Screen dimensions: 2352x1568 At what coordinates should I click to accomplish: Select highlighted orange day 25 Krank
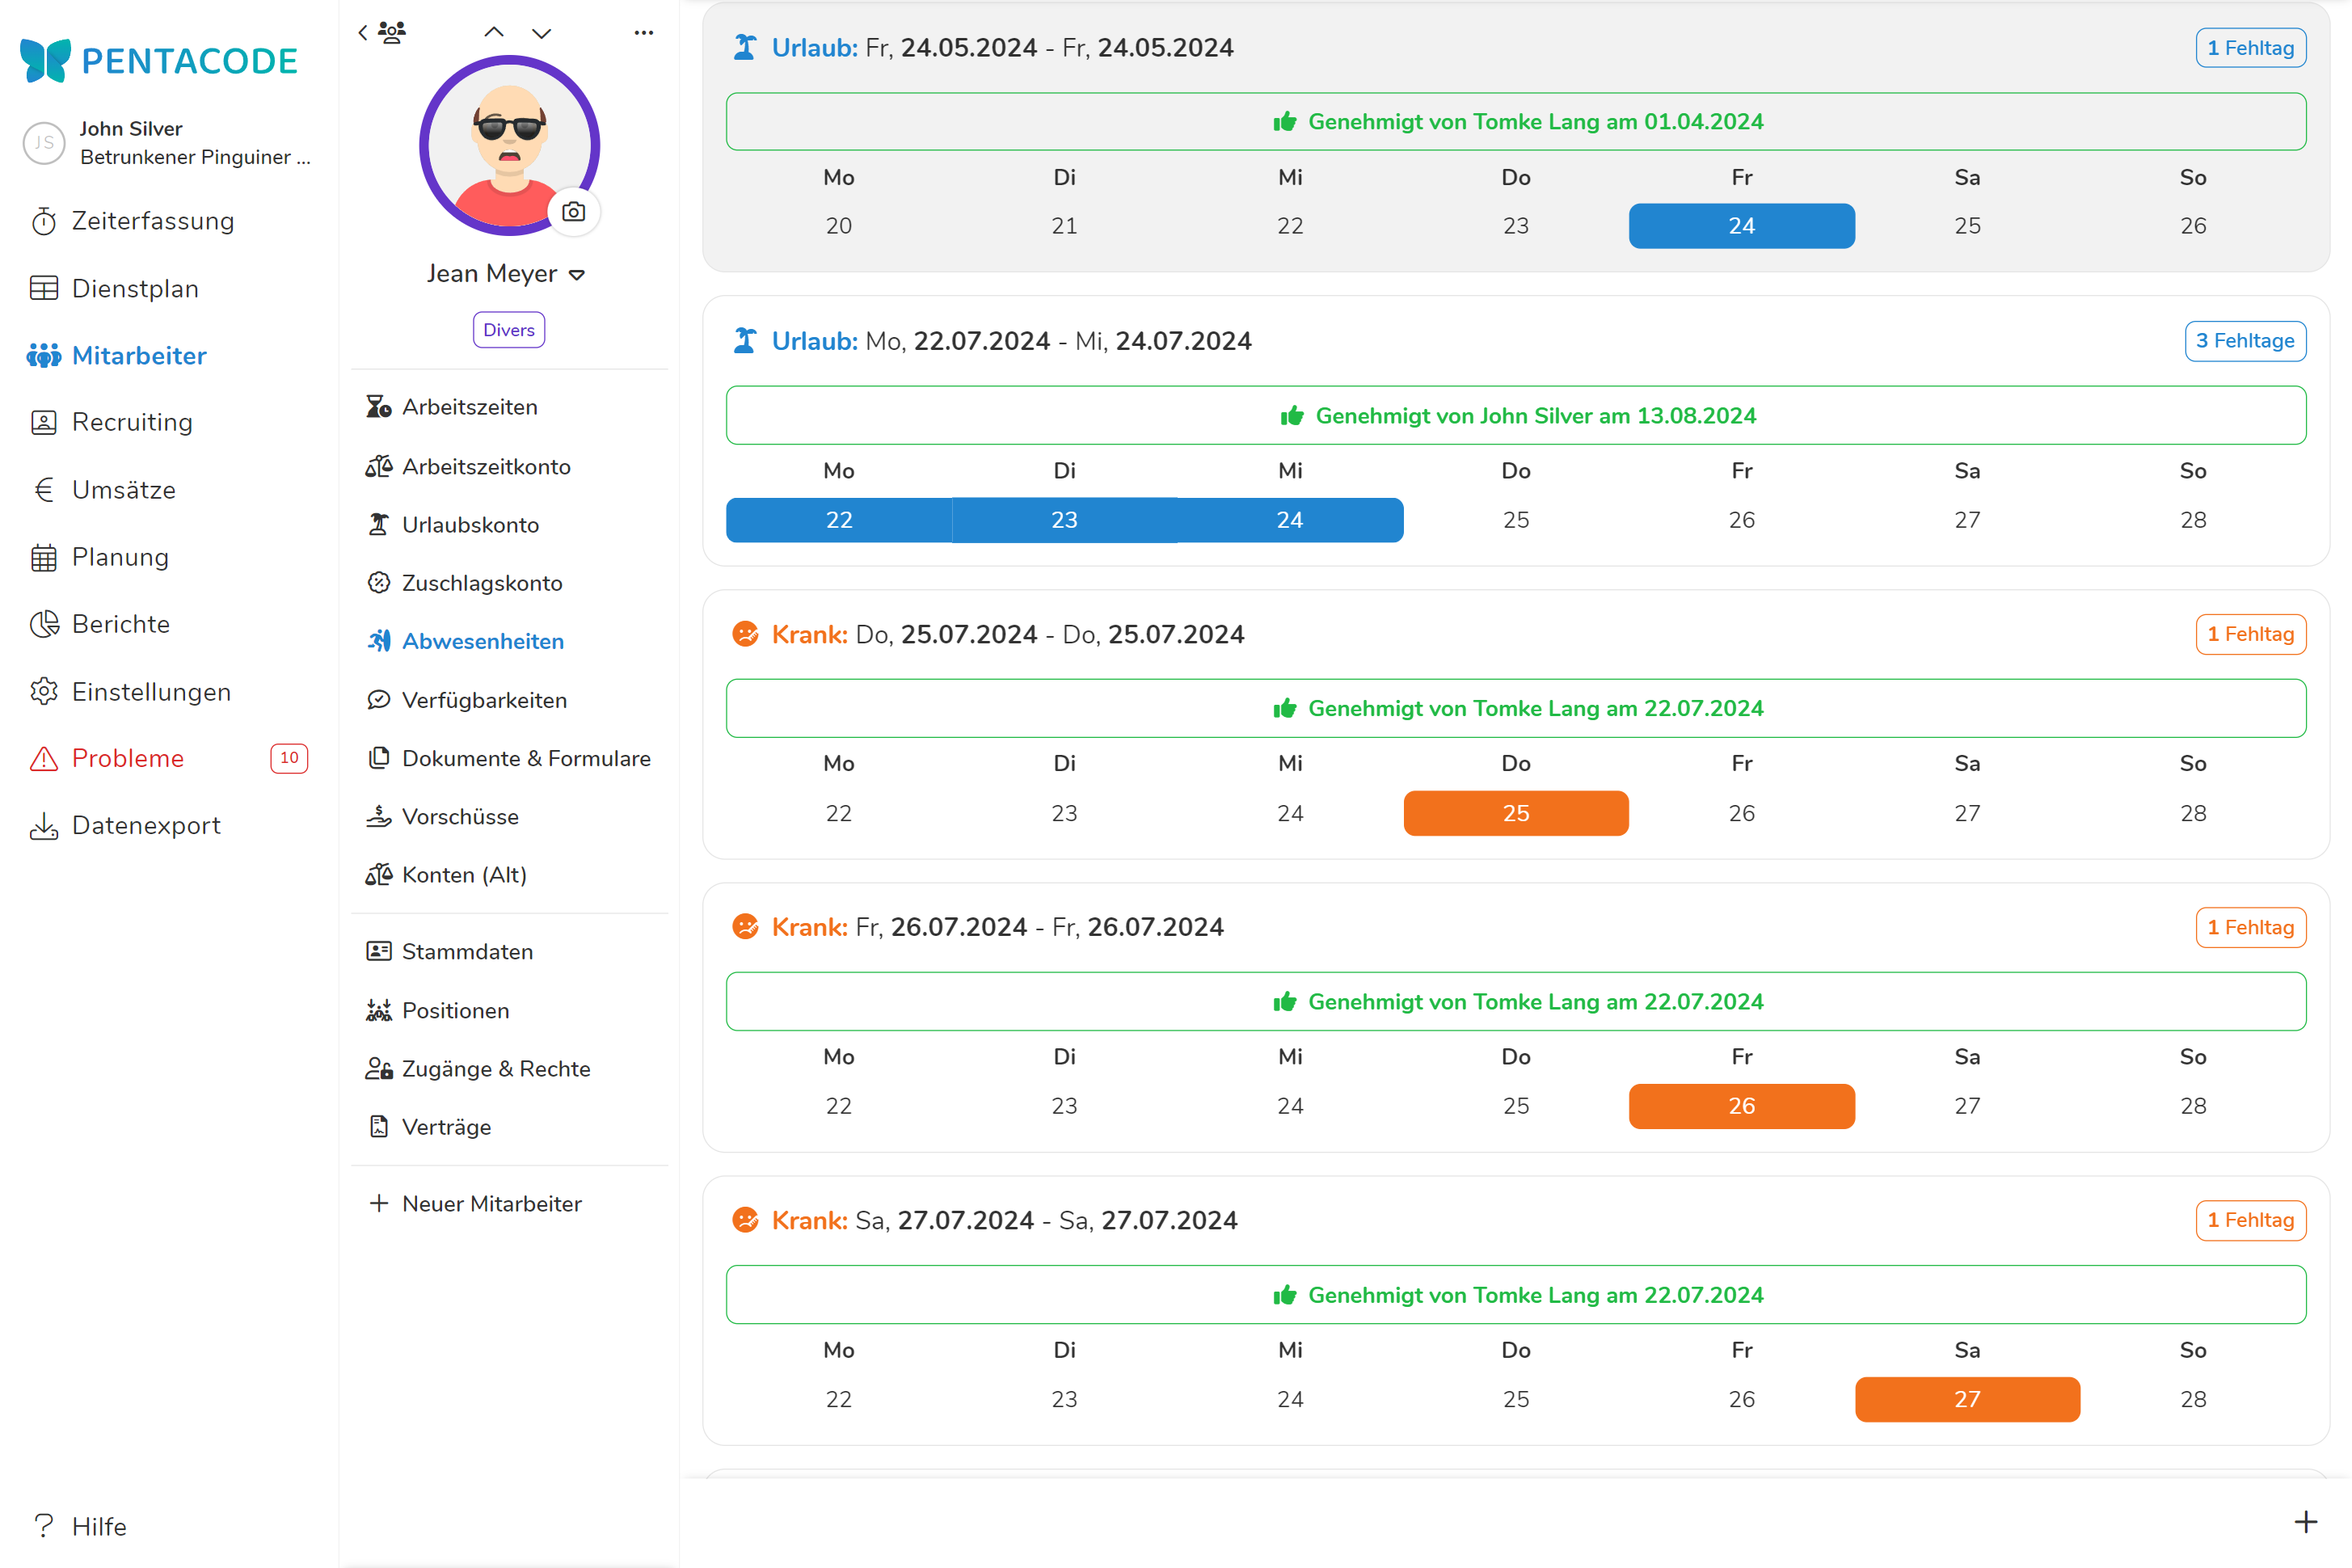tap(1515, 813)
